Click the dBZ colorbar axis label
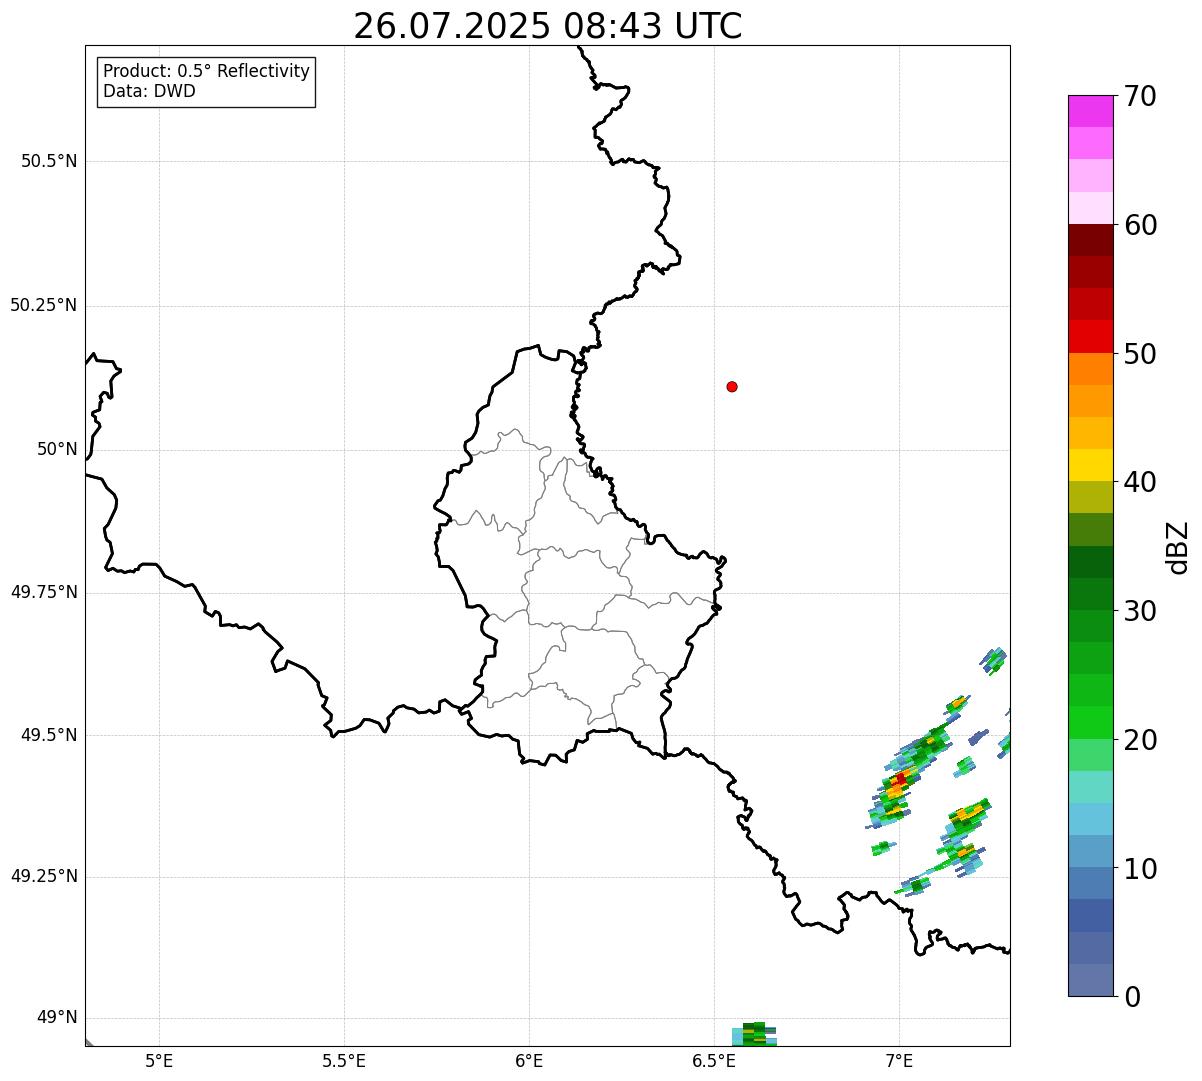Viewport: 1202px width, 1081px height. pos(1178,547)
